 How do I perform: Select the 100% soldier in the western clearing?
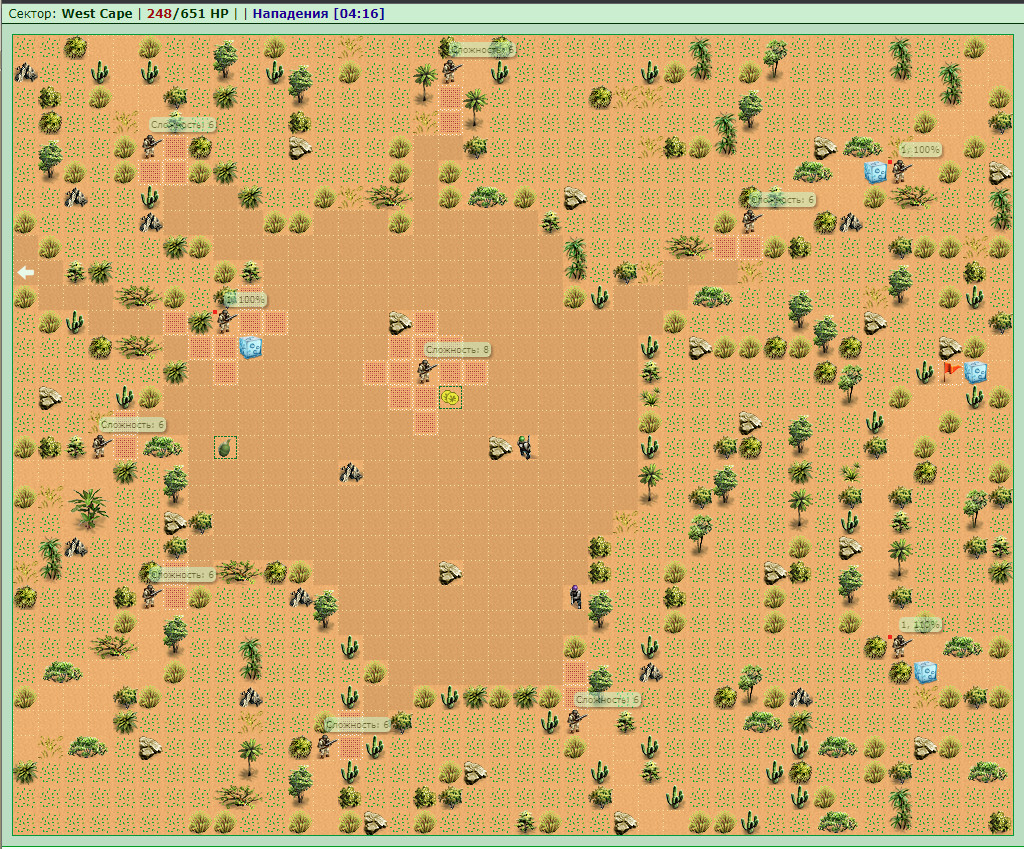(225, 321)
